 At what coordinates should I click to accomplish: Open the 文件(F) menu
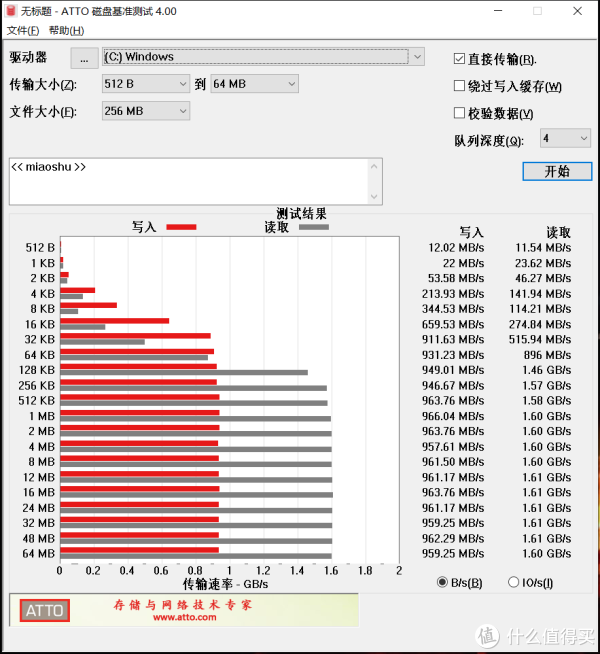[23, 30]
